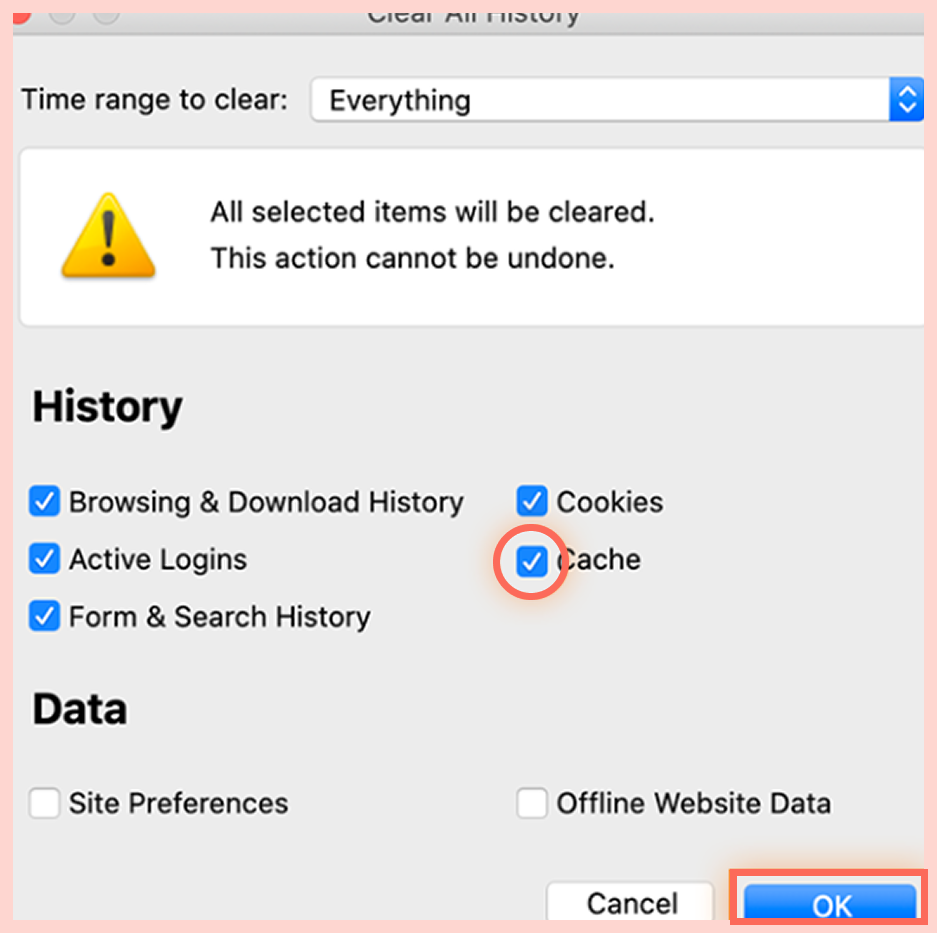Viewport: 937px width, 933px height.
Task: Click the Cancel button
Action: [x=631, y=903]
